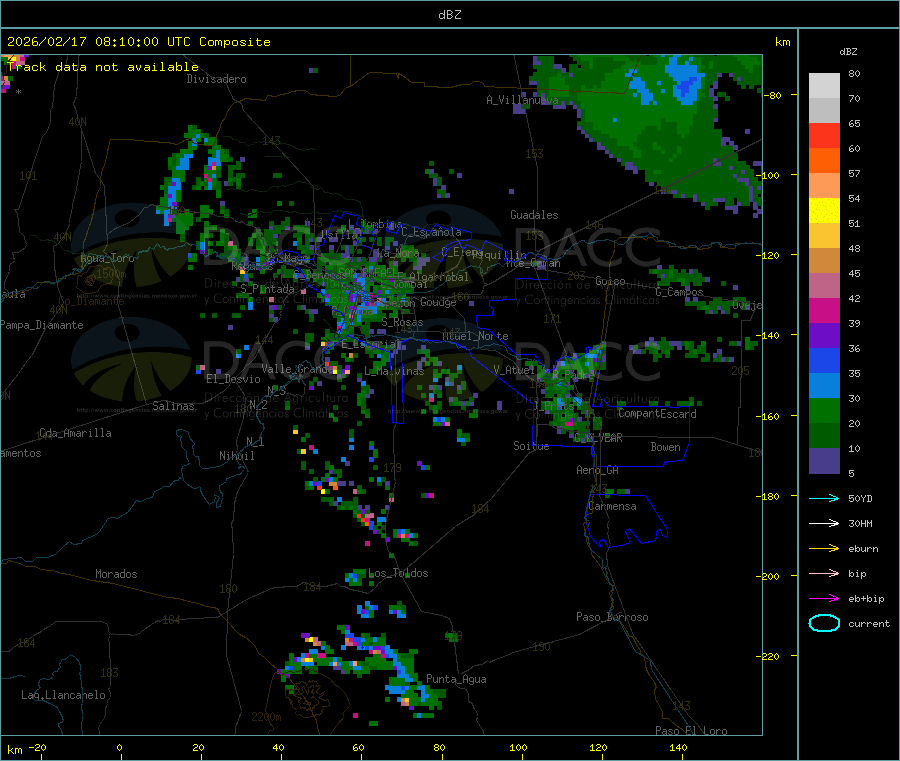Click the 'Paso_El_Loro' map label
This screenshot has width=900, height=761.
point(691,731)
